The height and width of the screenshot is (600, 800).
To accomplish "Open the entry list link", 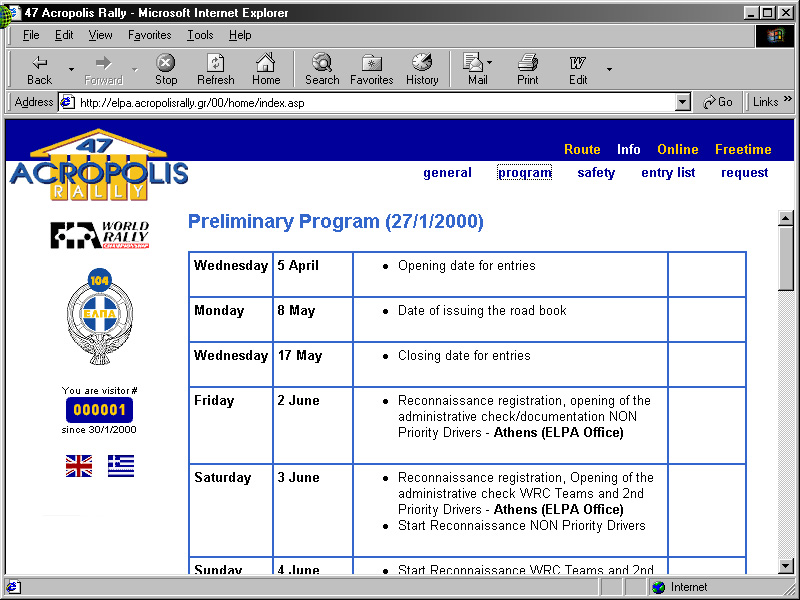I will (668, 173).
